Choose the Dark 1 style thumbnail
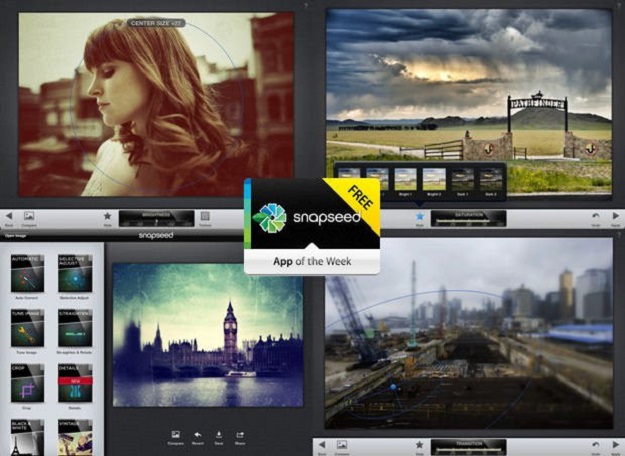Image resolution: width=625 pixels, height=456 pixels. tap(462, 181)
